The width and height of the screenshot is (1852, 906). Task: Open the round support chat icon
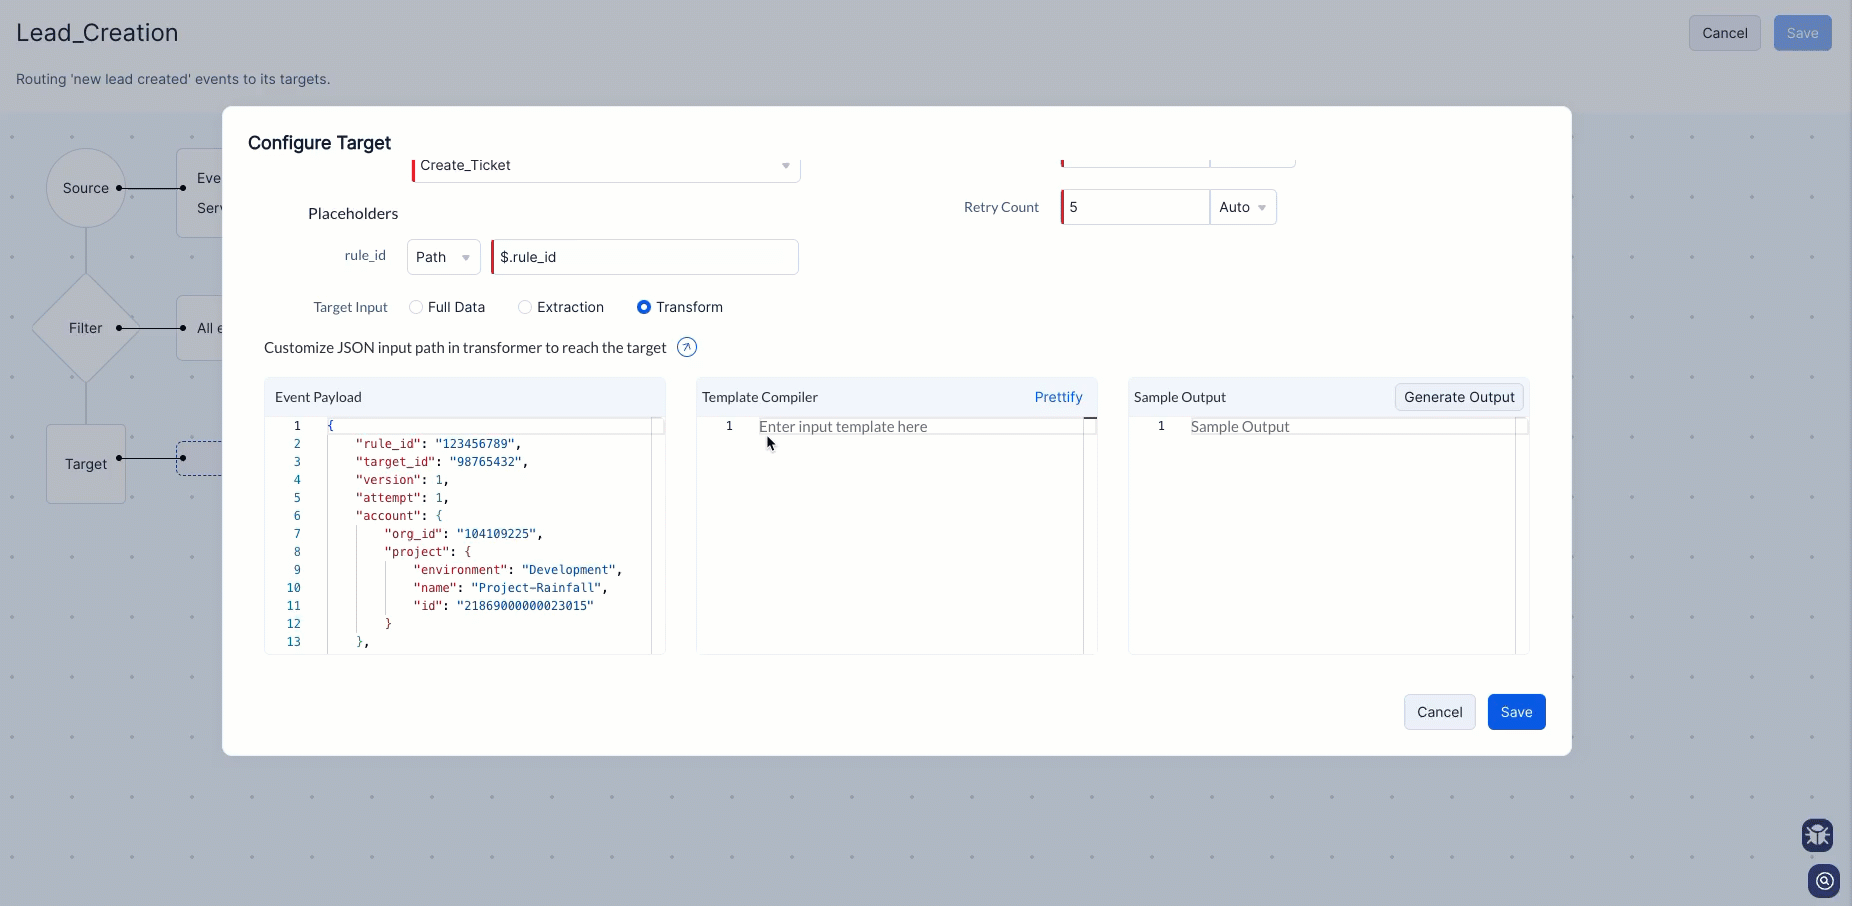[x=1824, y=881]
